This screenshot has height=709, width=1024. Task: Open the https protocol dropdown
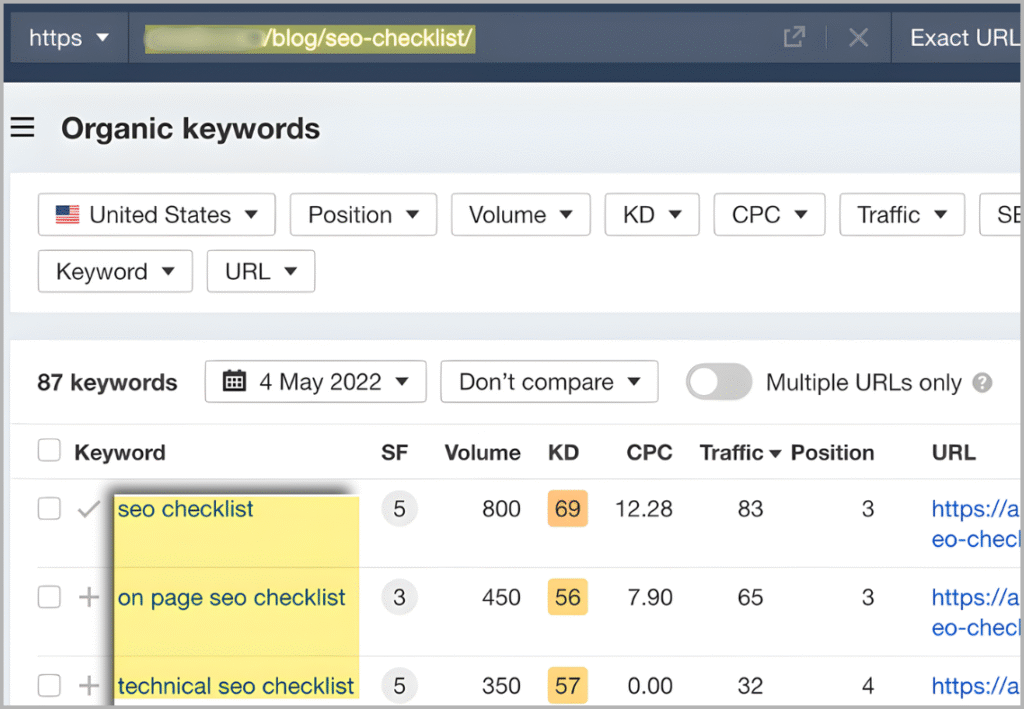coord(66,37)
